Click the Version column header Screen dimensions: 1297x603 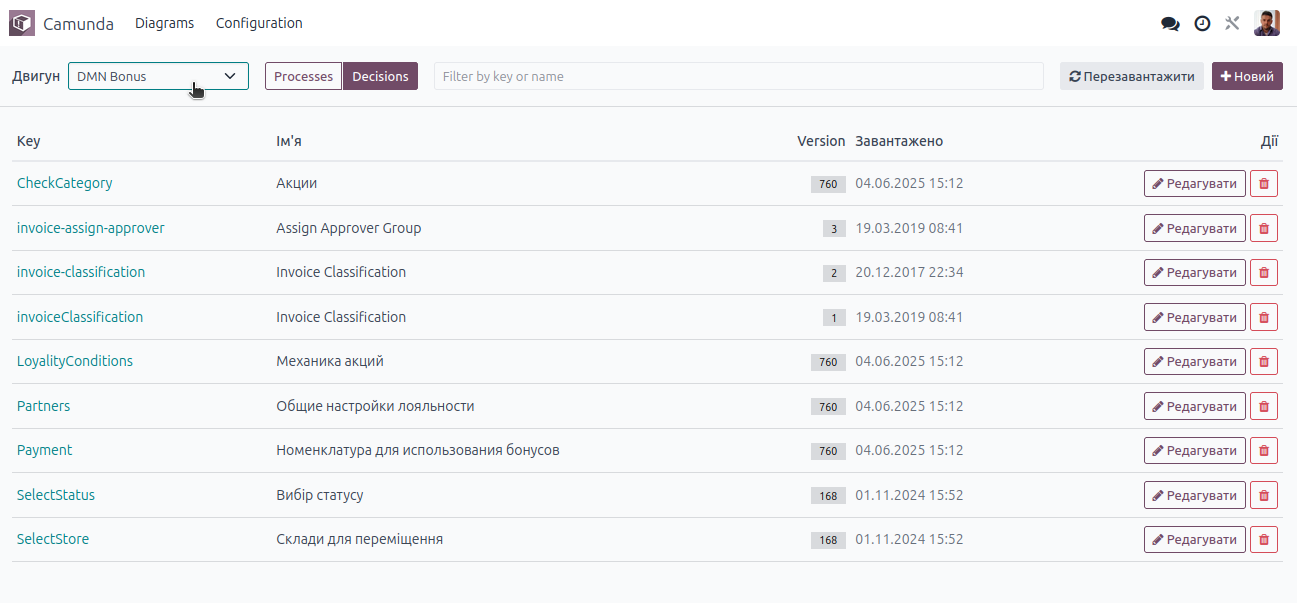click(x=821, y=141)
